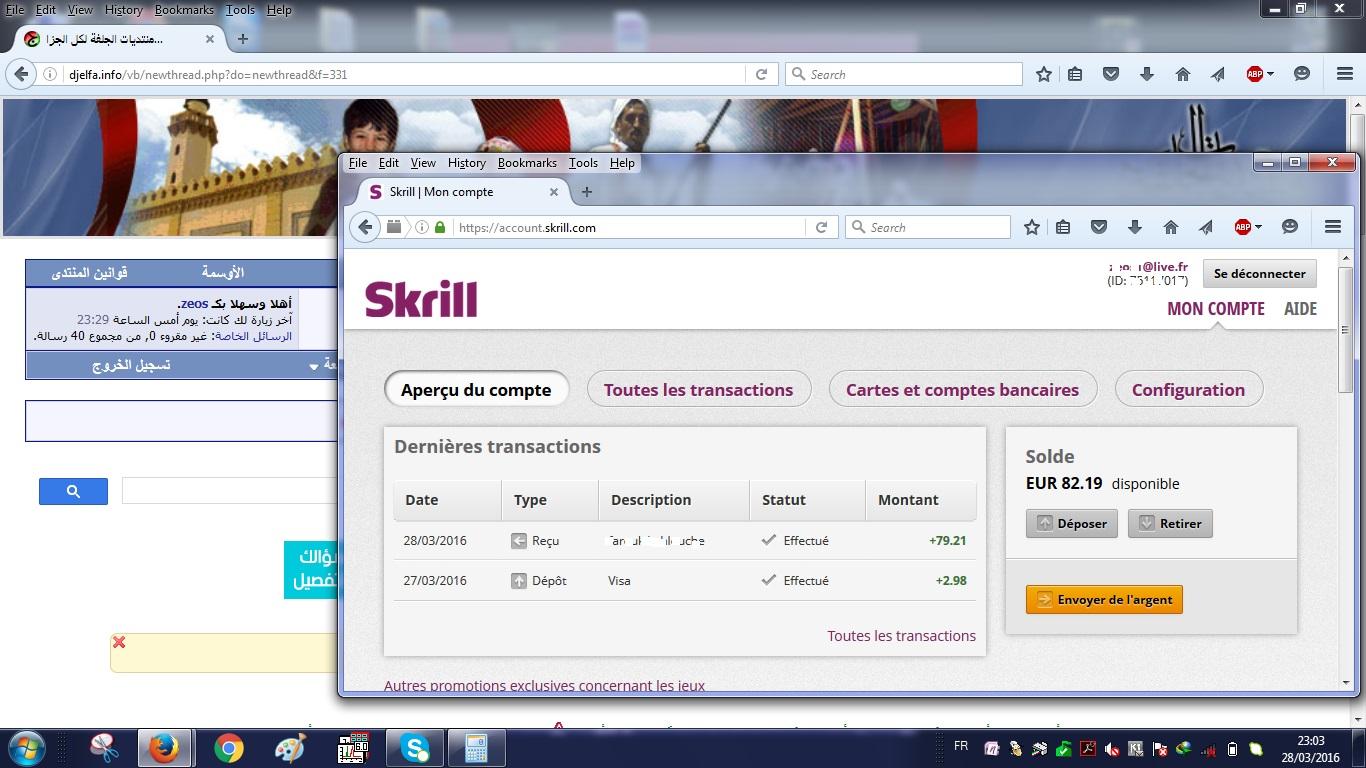Click the send-tab paper plane in Skrill window
The image size is (1366, 768).
coord(1206,227)
